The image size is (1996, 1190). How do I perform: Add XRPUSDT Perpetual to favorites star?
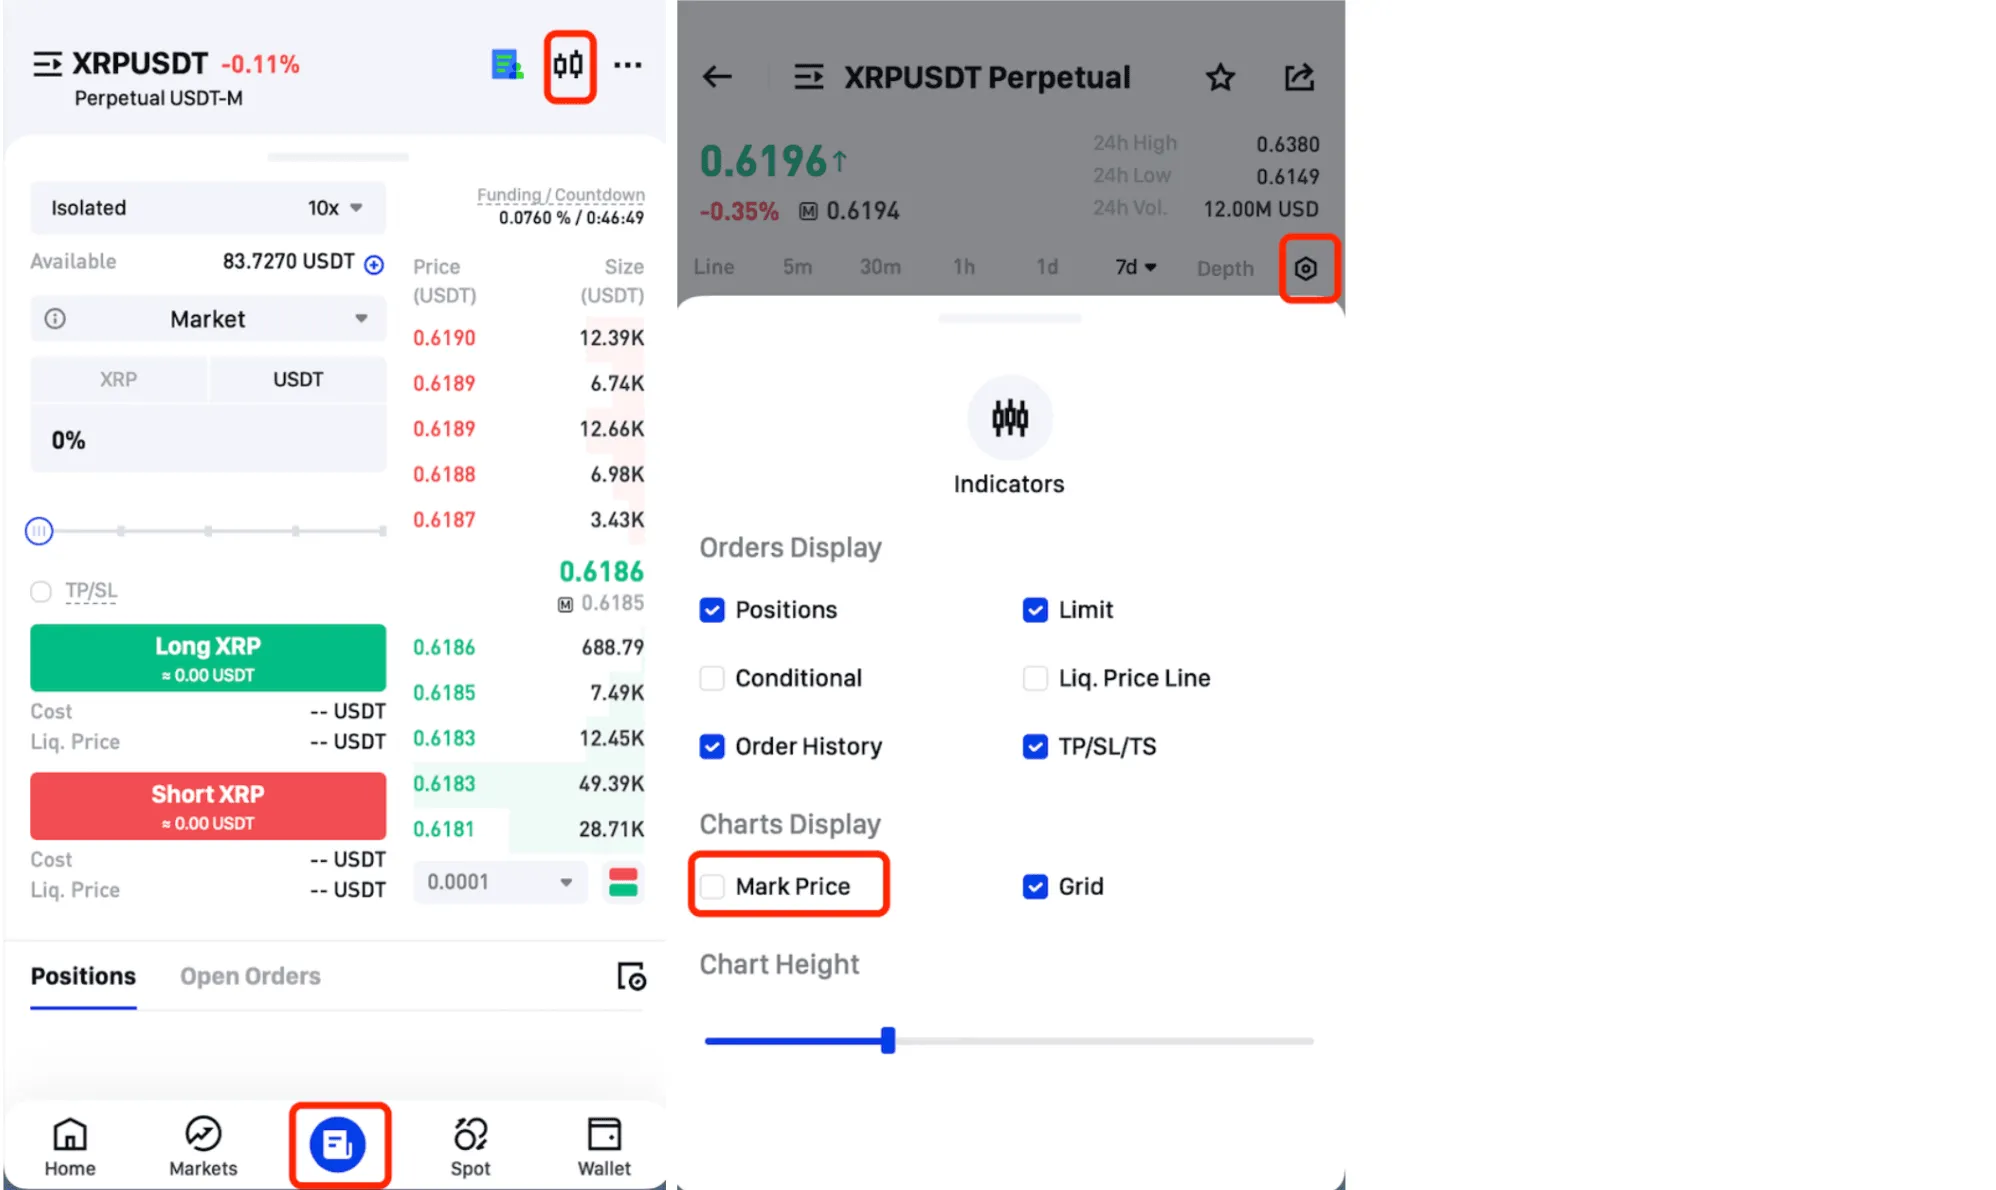pyautogui.click(x=1220, y=77)
